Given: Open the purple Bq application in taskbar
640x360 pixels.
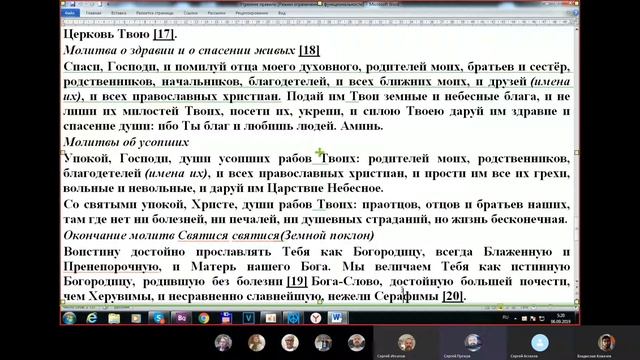Looking at the screenshot, I should (181, 318).
